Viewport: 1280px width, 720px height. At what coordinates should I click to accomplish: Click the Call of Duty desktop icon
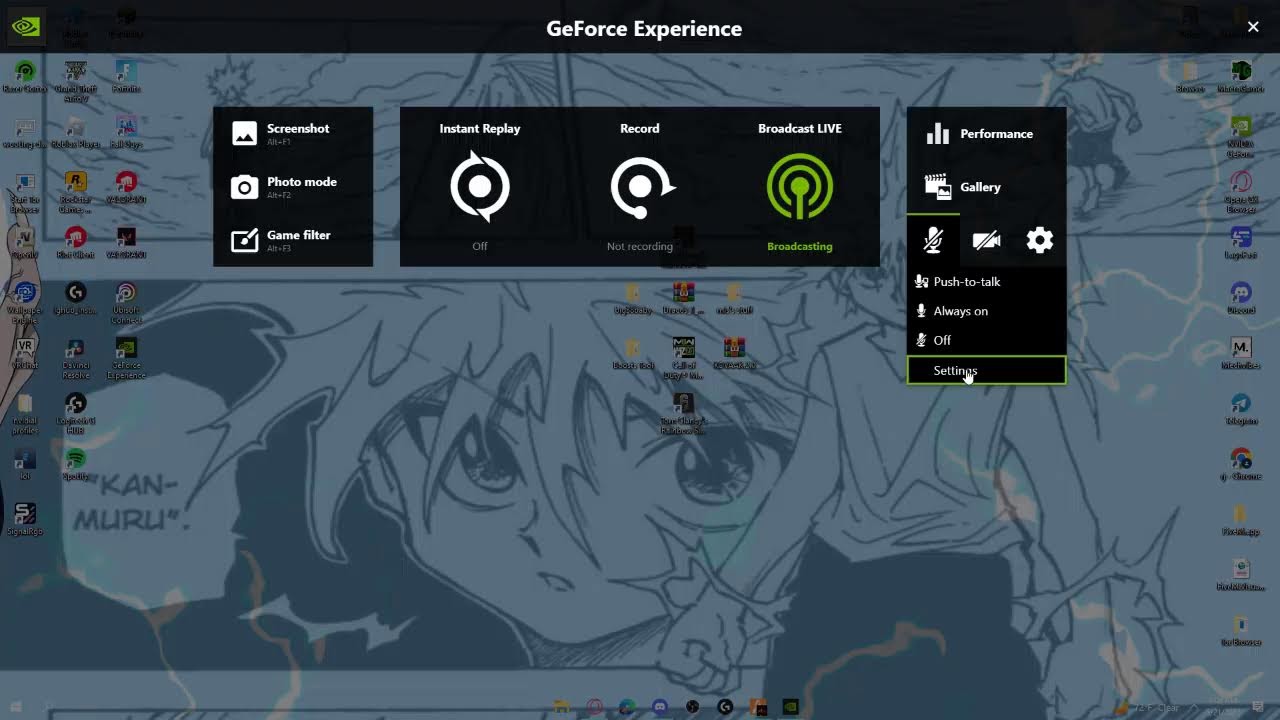[684, 357]
